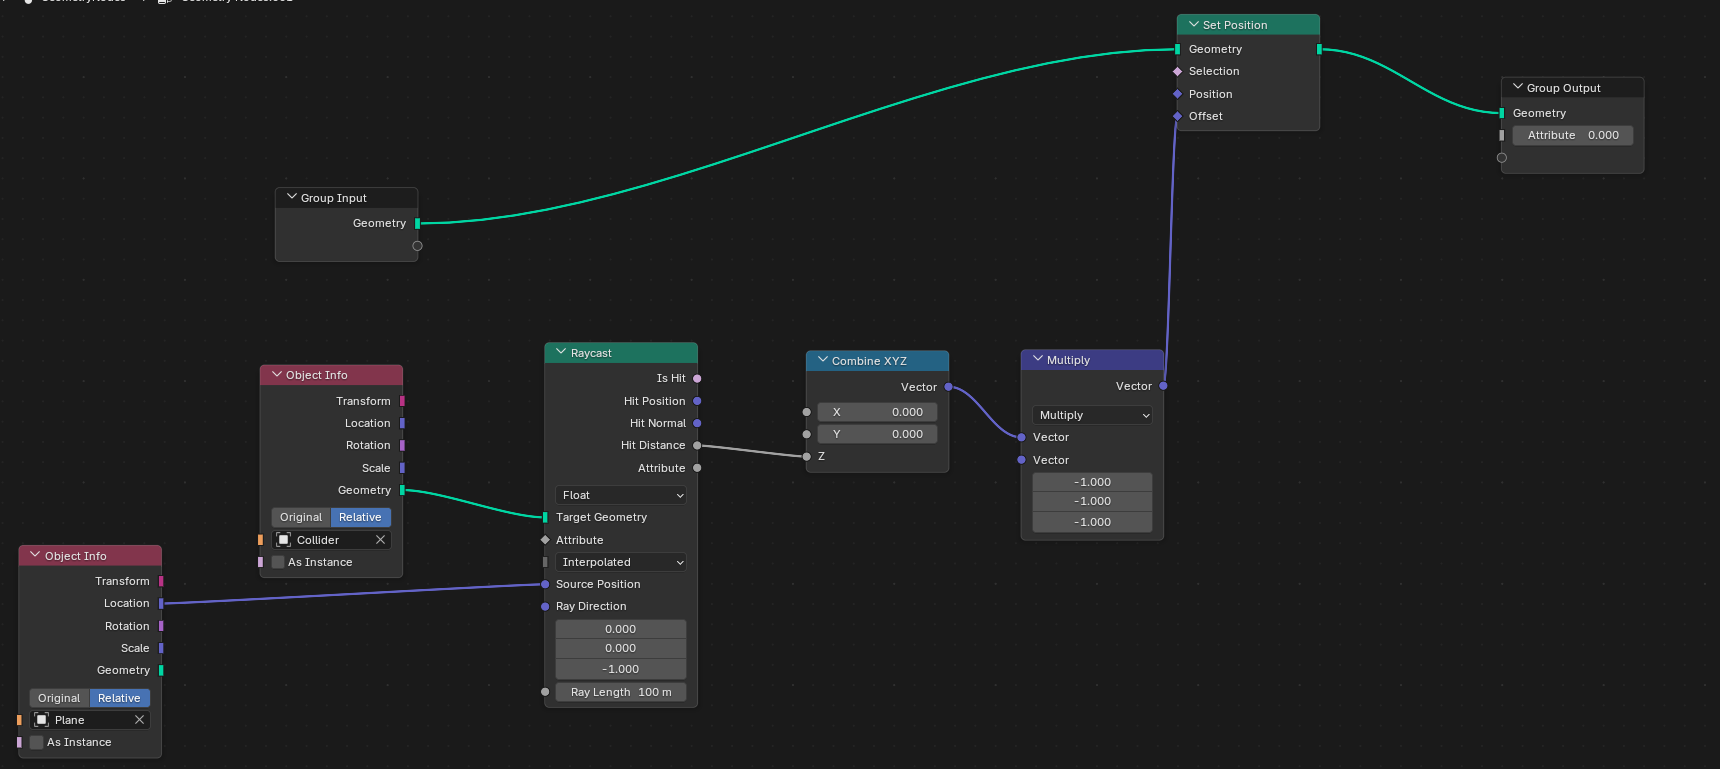
Task: Click the Hit Normal output socket
Action: pos(697,423)
